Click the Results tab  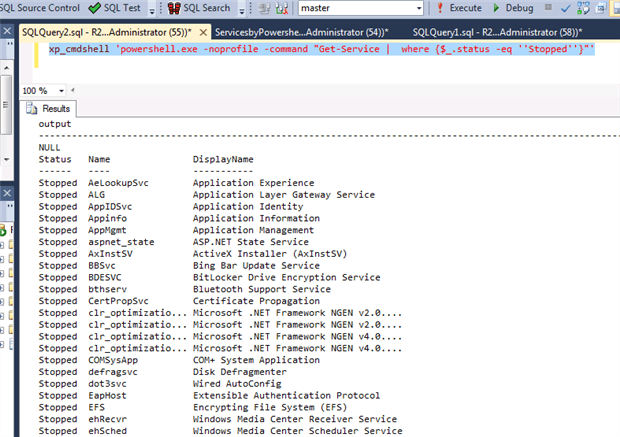pos(49,109)
